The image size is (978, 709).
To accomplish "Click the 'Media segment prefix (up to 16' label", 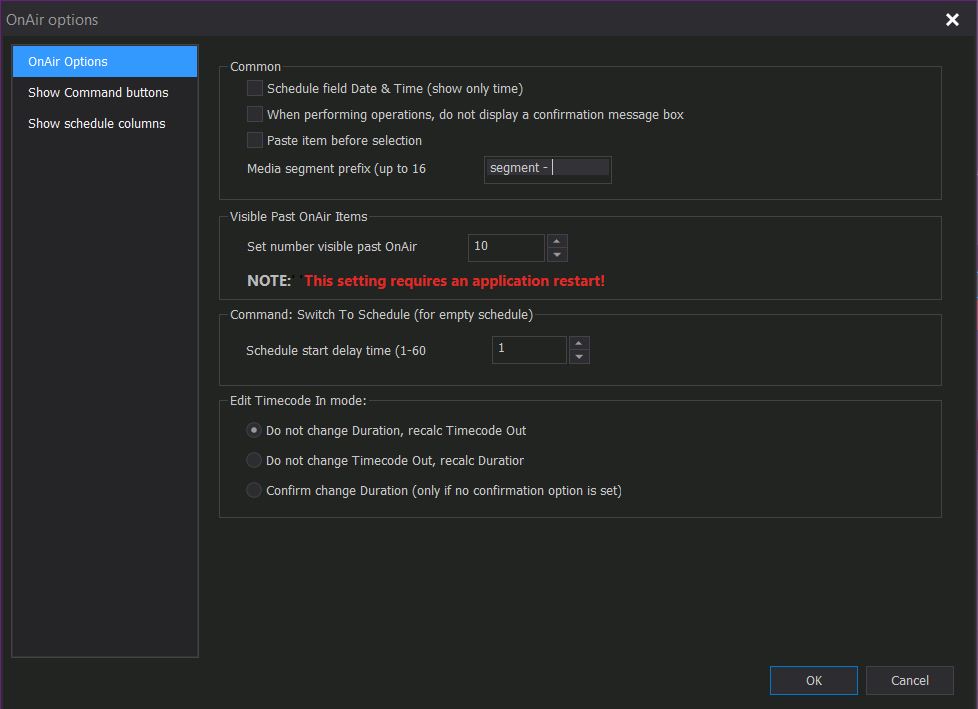I will pos(336,169).
